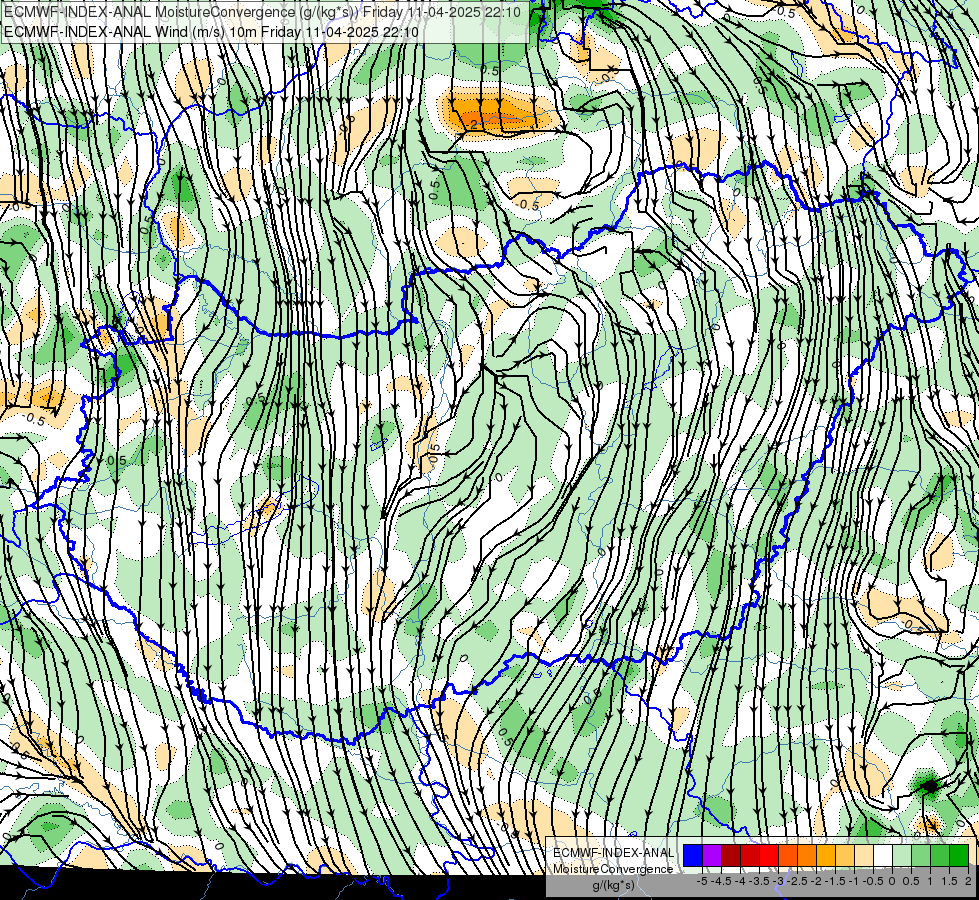Image resolution: width=979 pixels, height=900 pixels.
Task: Click the legend tick label -3.5
Action: 759,881
